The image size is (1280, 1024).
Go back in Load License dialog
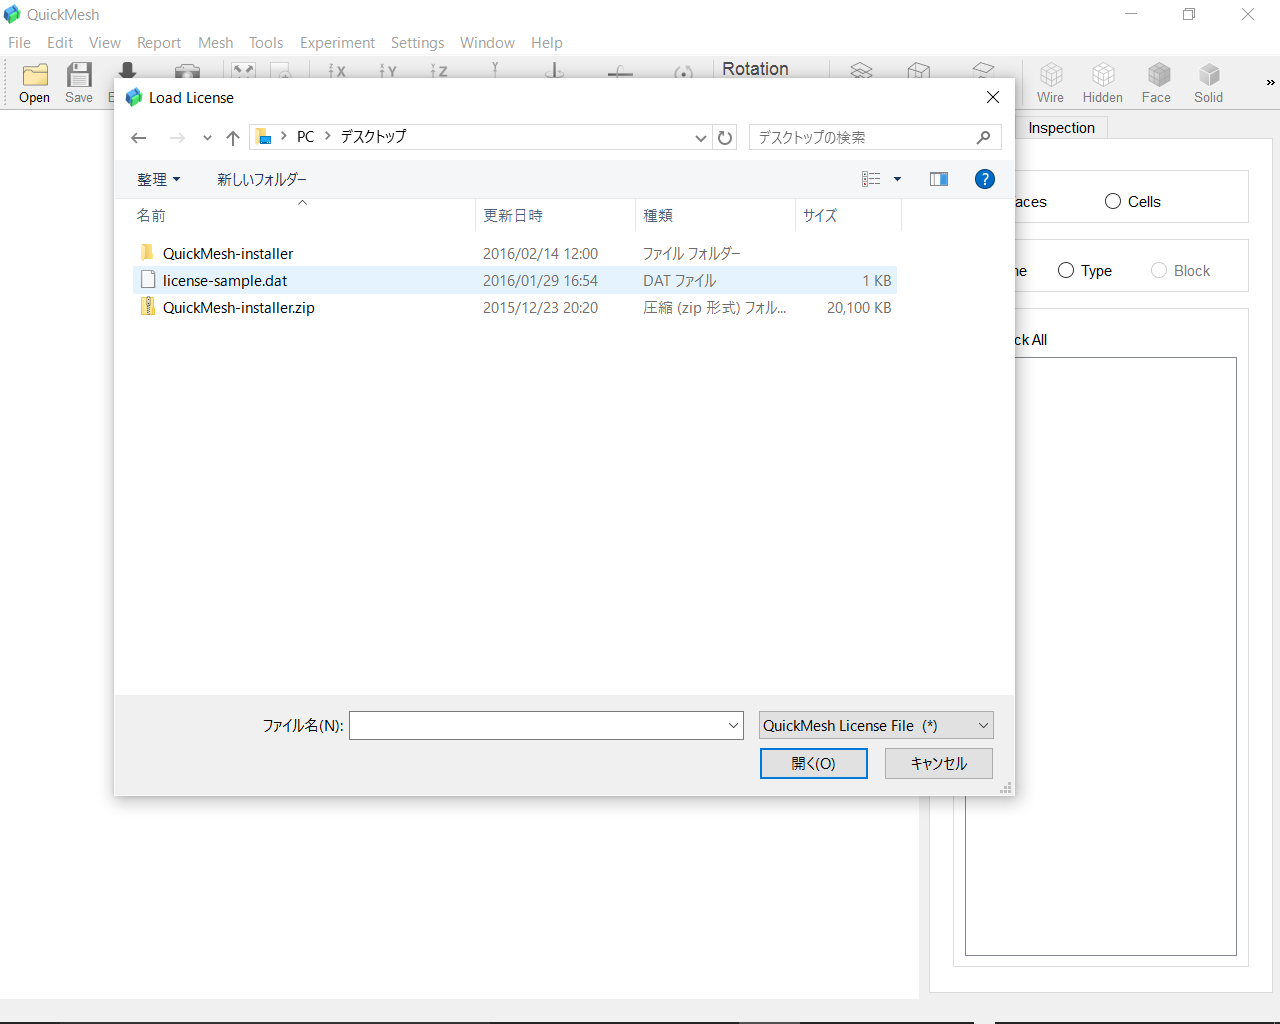click(139, 138)
